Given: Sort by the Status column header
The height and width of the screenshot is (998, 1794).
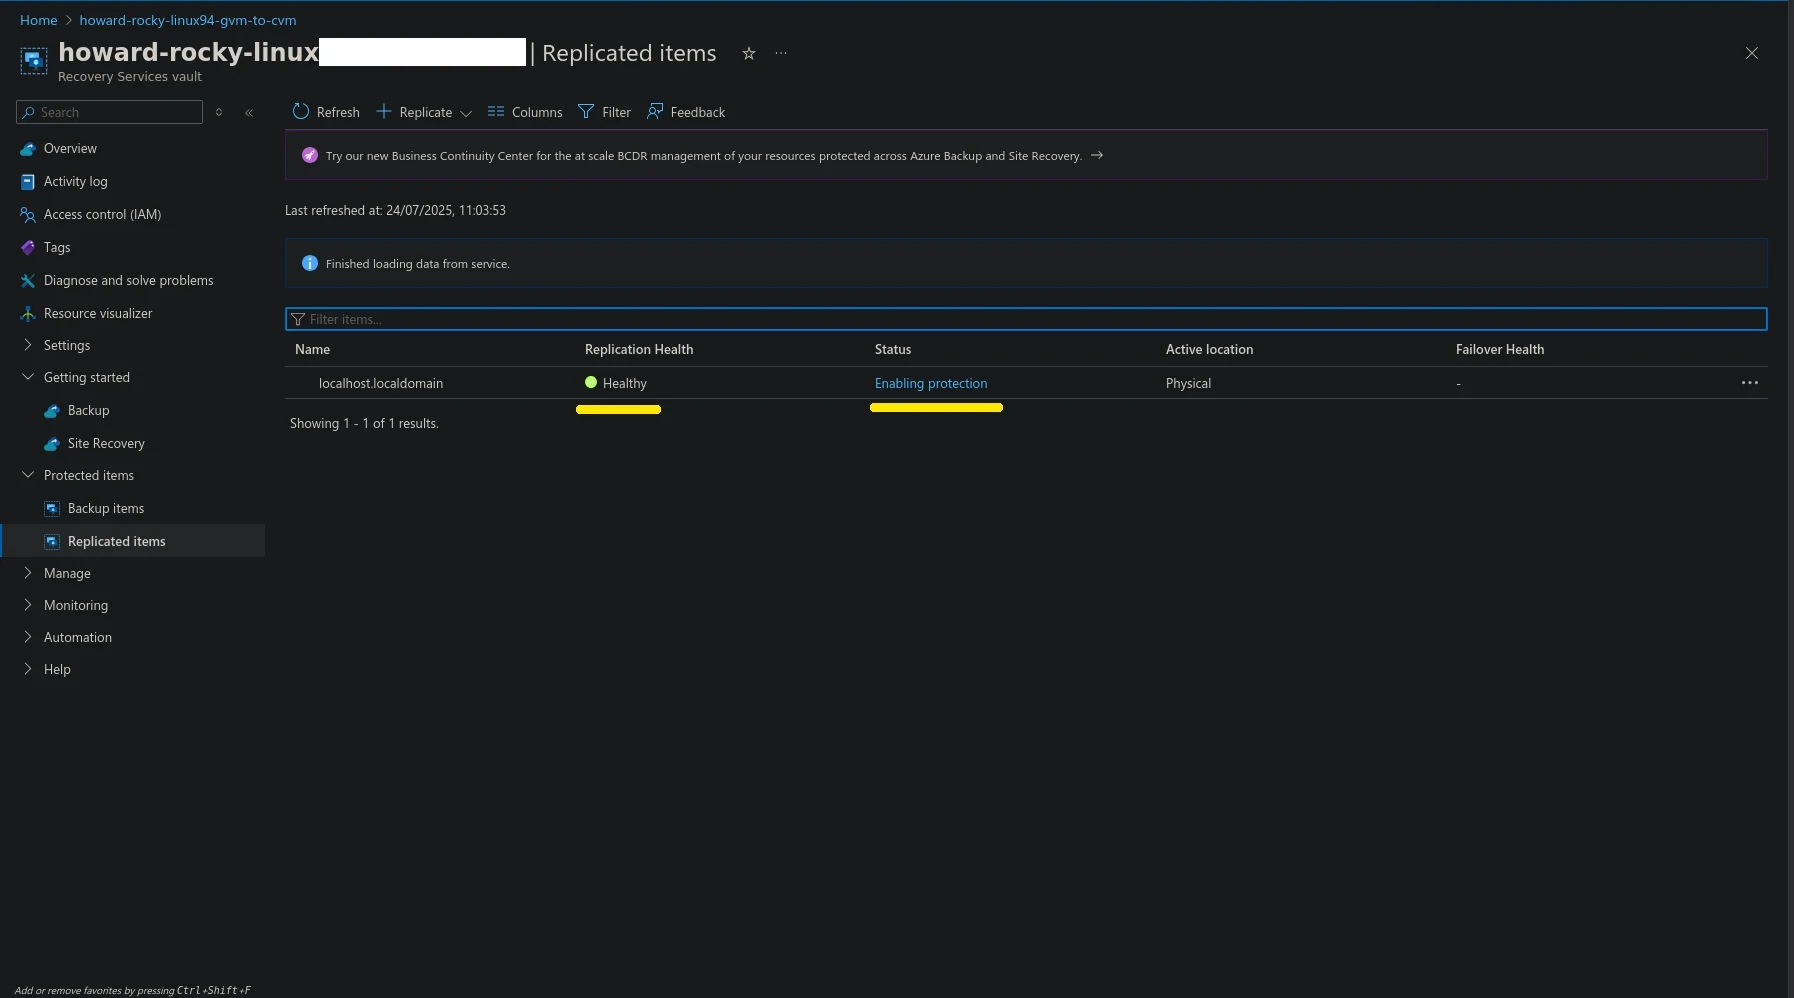Looking at the screenshot, I should (x=893, y=349).
